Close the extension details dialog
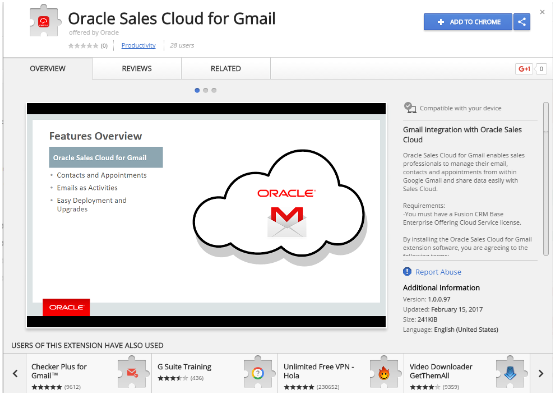The image size is (555, 395). 542,12
